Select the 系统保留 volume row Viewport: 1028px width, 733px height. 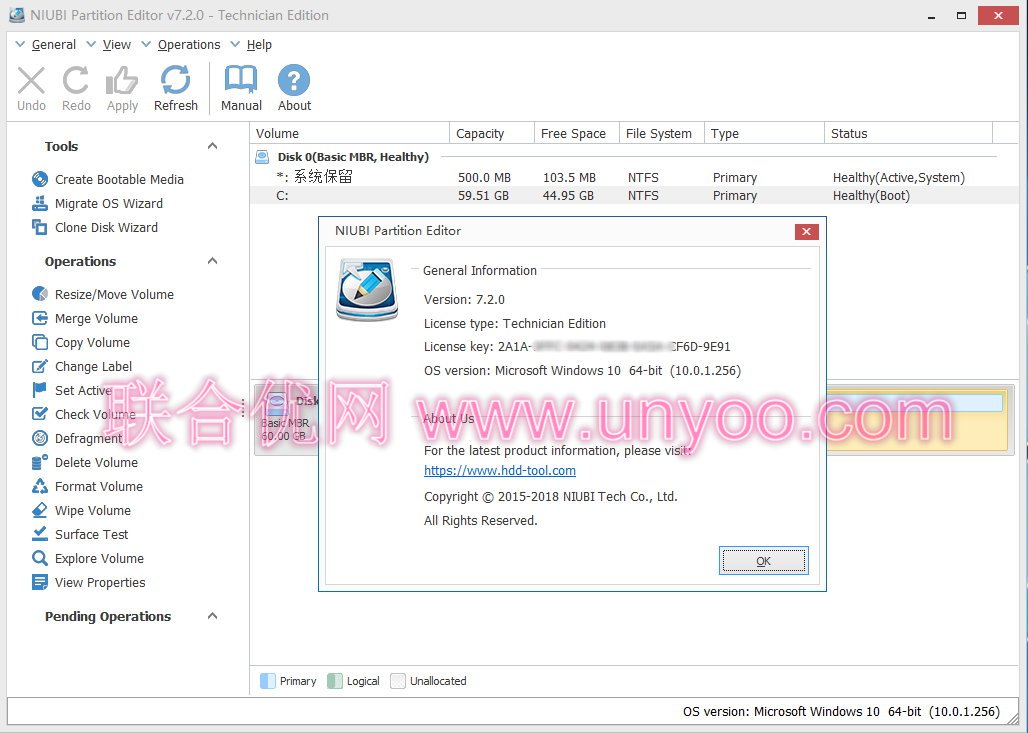[634, 177]
